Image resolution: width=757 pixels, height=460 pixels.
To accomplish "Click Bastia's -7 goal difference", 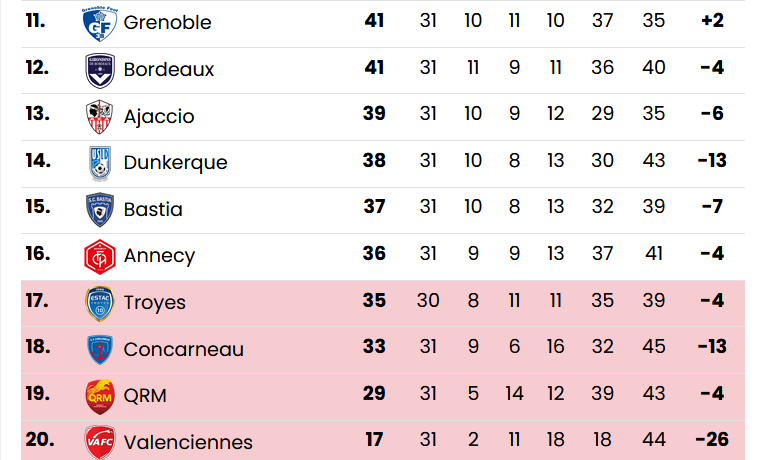I will [x=711, y=209].
